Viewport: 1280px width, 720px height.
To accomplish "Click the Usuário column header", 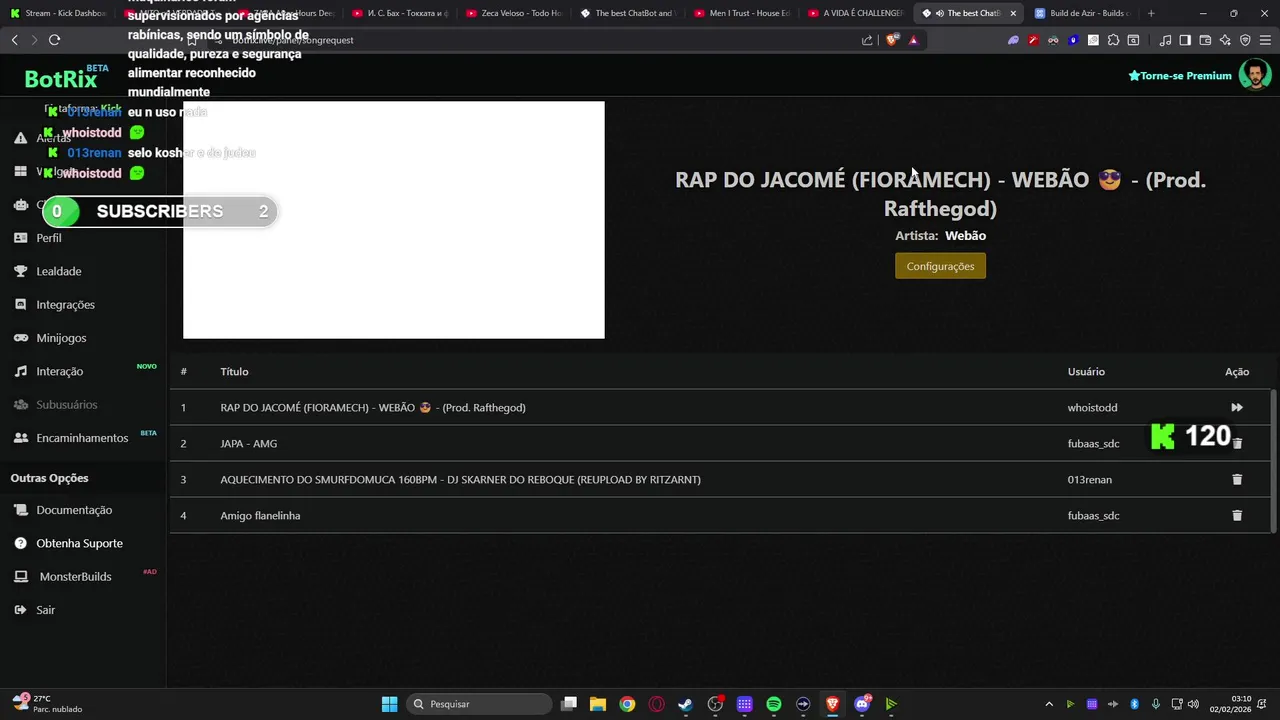I will click(1086, 371).
